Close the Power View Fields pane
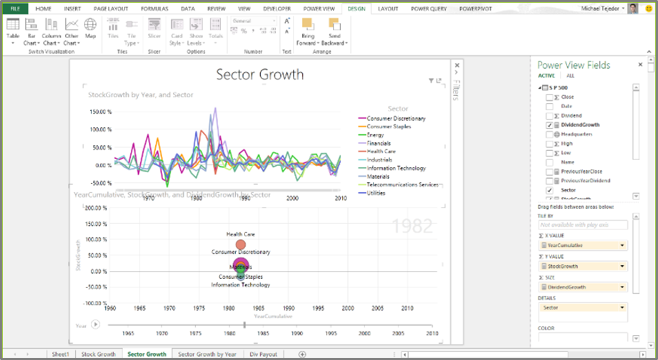 [x=640, y=64]
